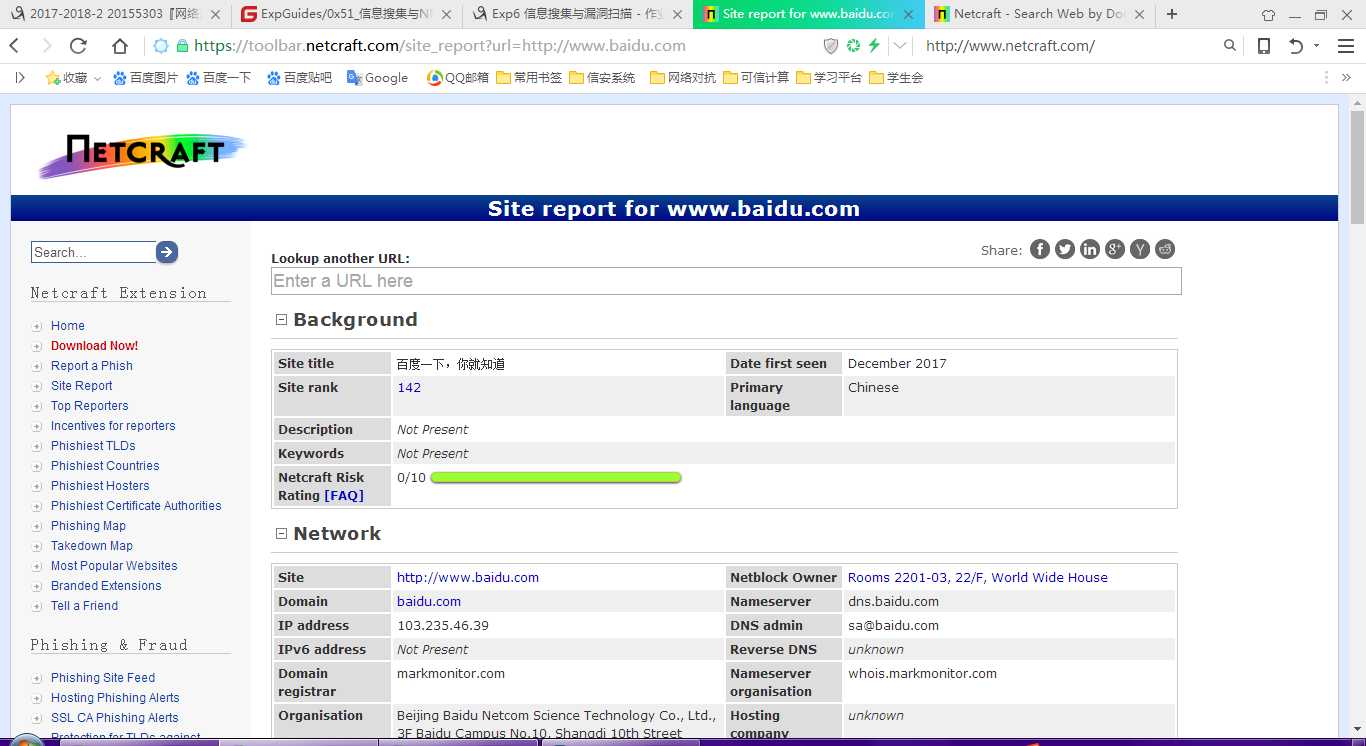Click the dns.baidu.com nameserver value
The width and height of the screenshot is (1366, 746).
[893, 602]
